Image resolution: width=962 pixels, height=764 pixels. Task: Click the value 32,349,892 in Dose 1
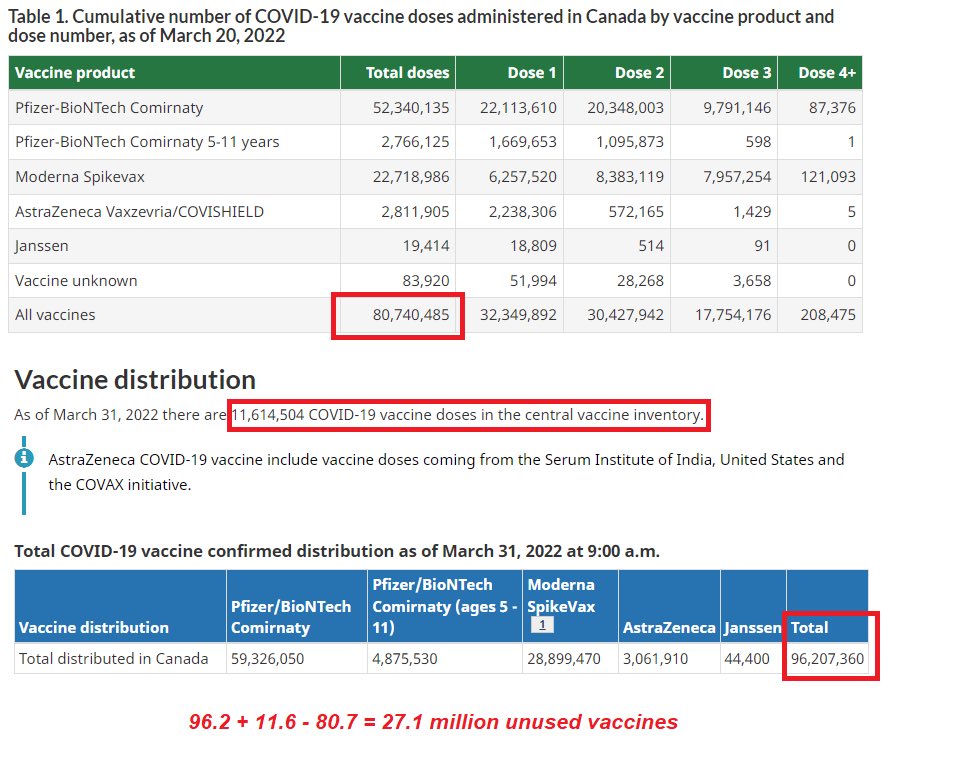[x=518, y=315]
